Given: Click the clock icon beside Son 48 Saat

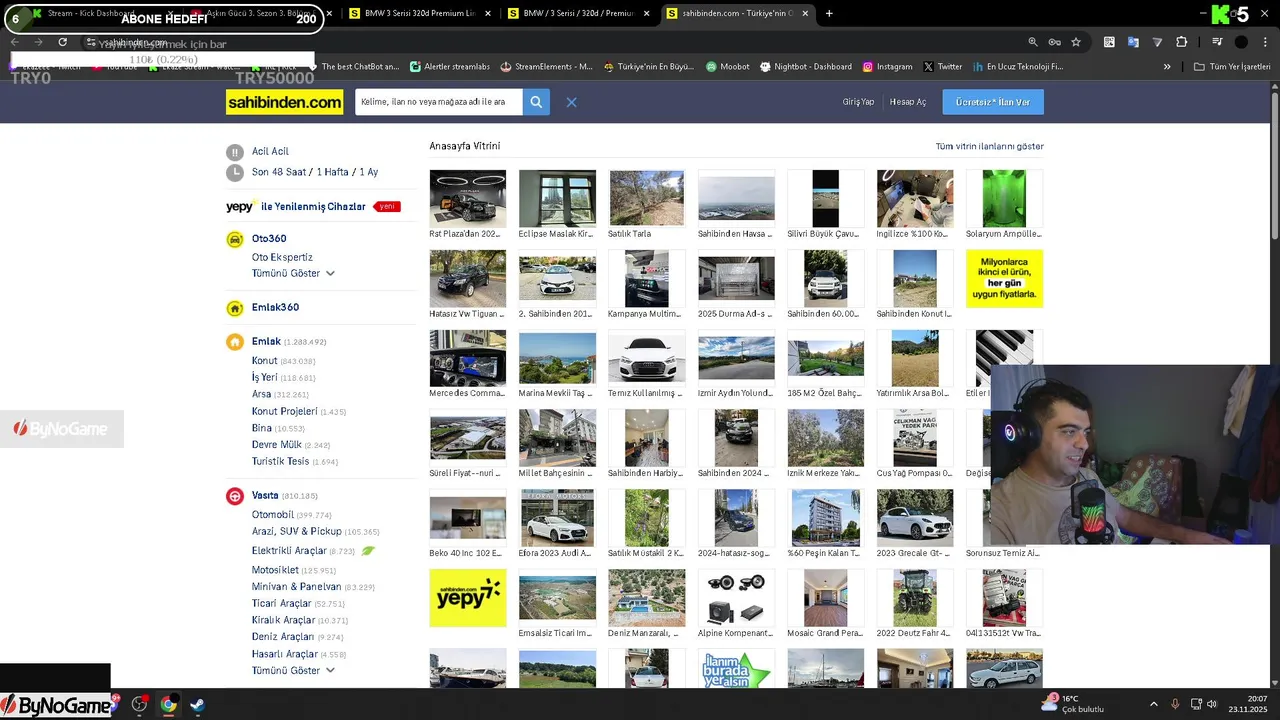Looking at the screenshot, I should [234, 172].
